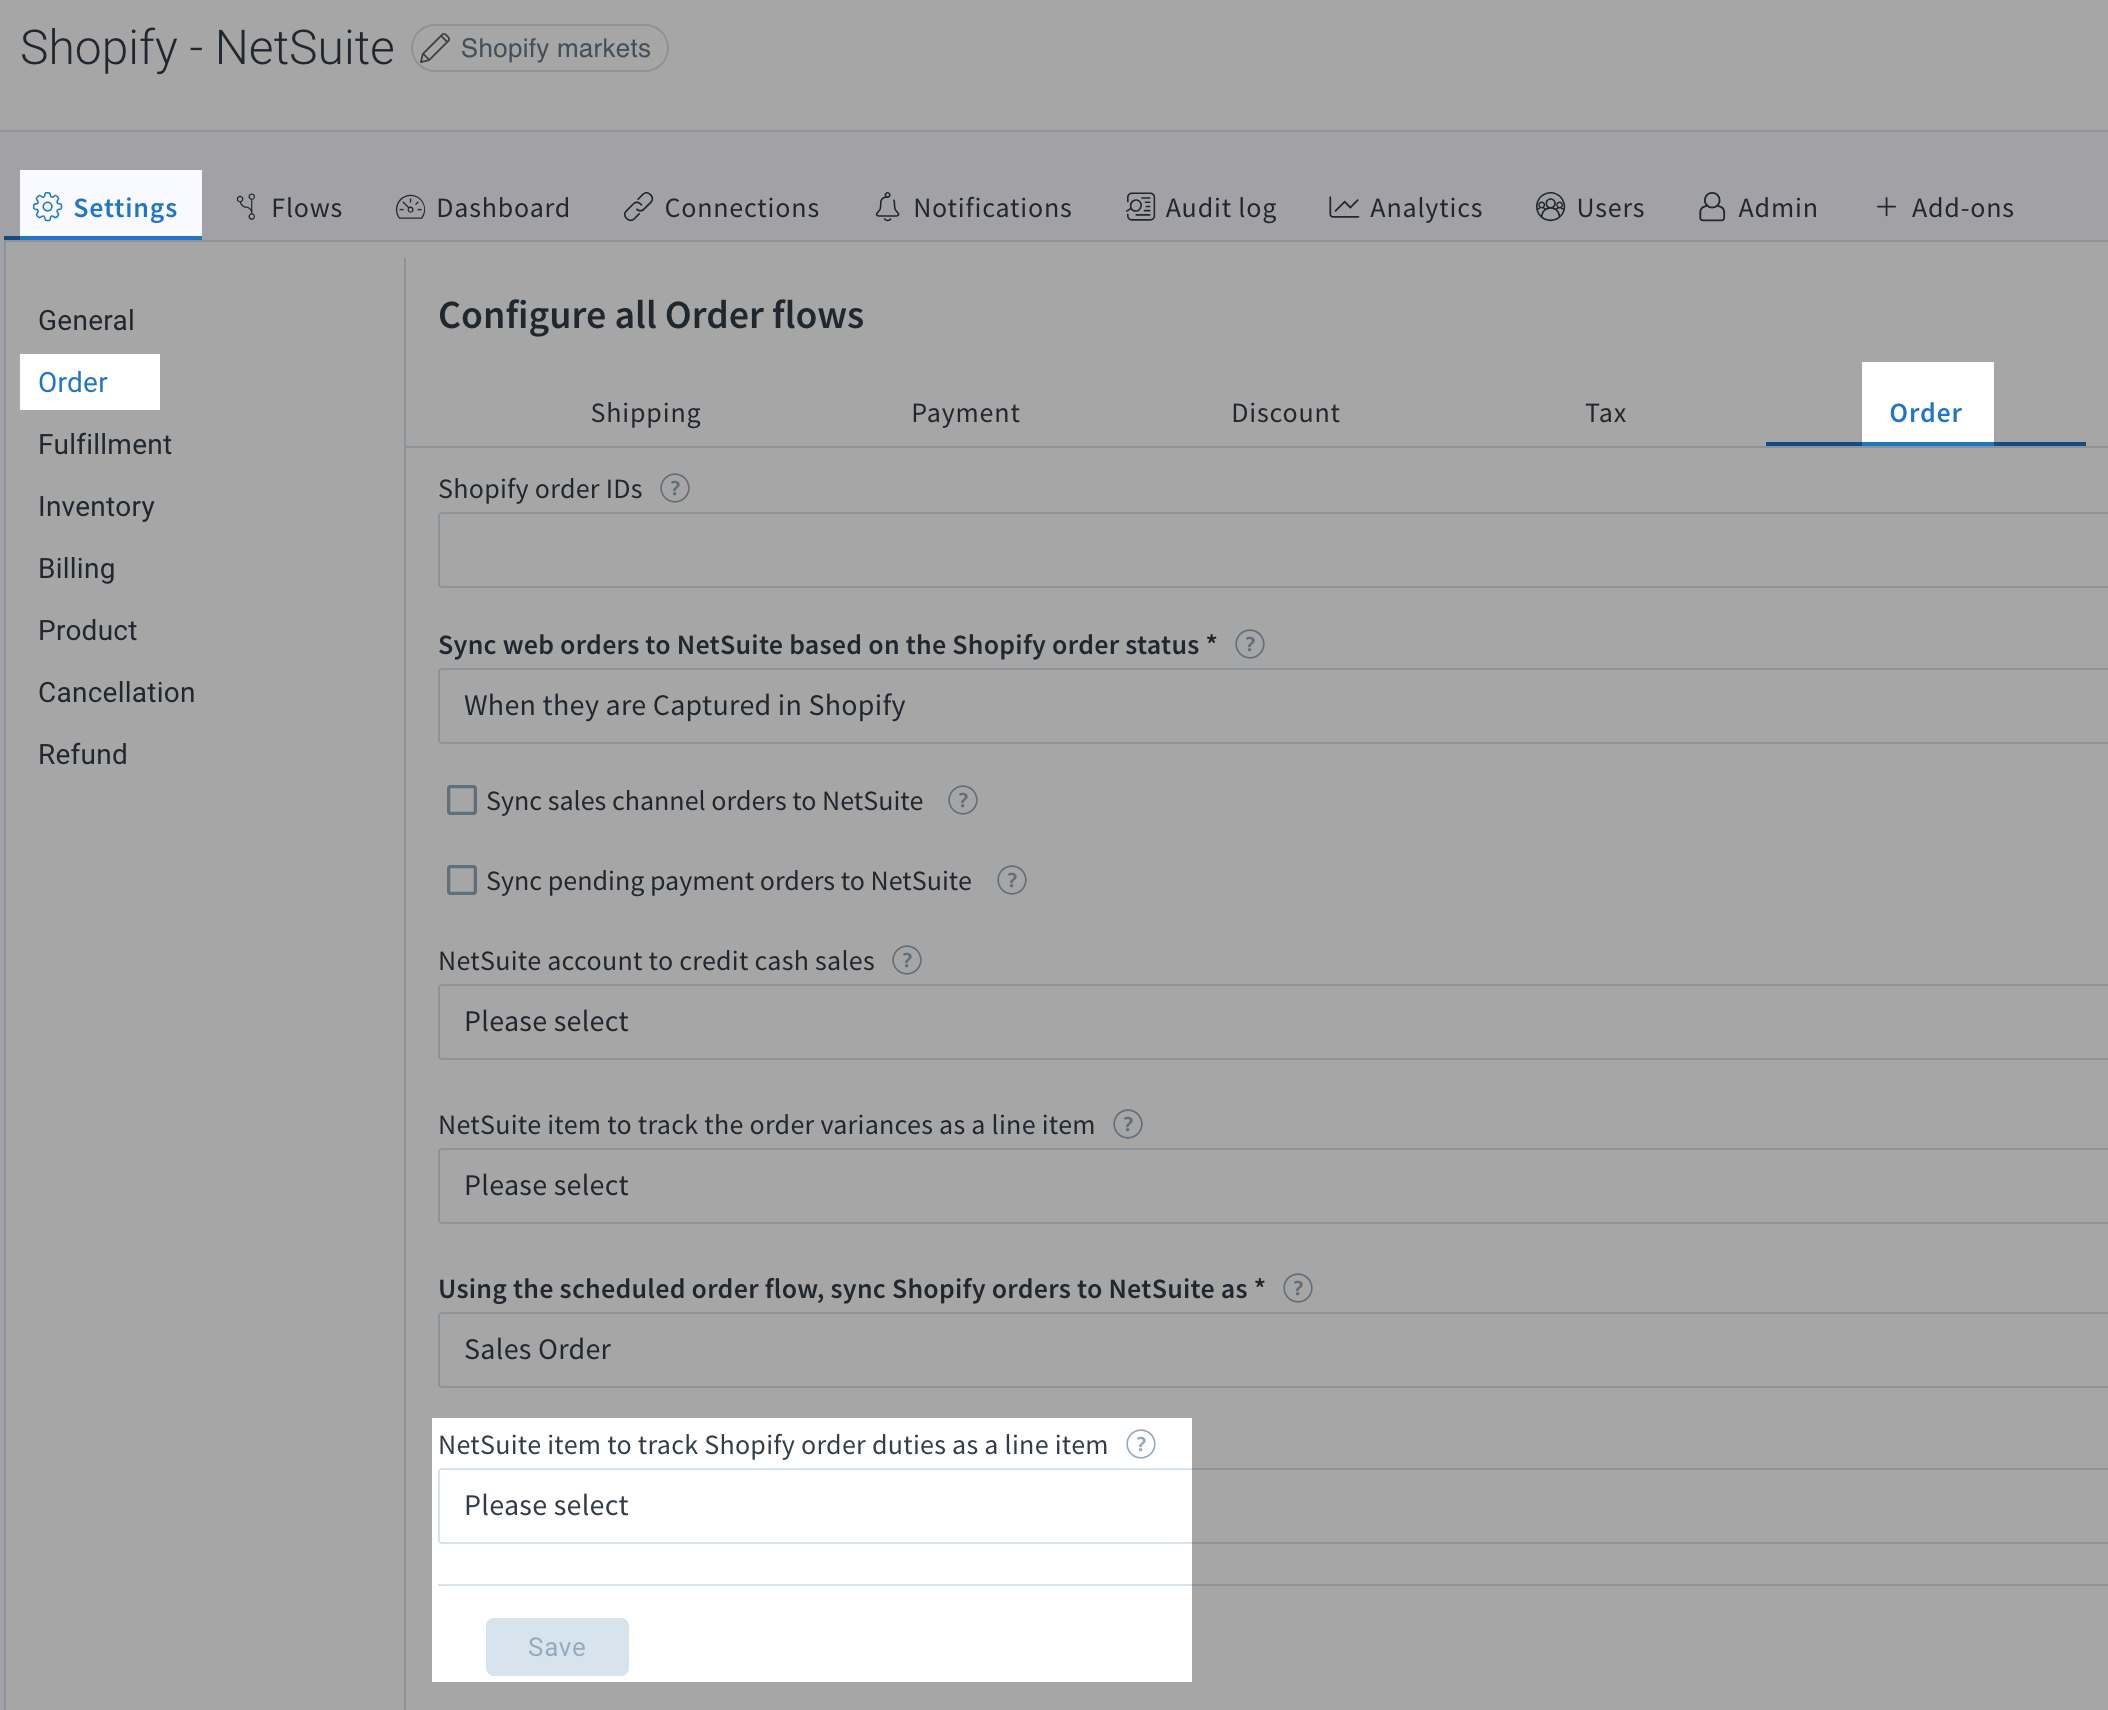Go to Order settings in sidebar
The width and height of the screenshot is (2108, 1710).
pyautogui.click(x=73, y=382)
